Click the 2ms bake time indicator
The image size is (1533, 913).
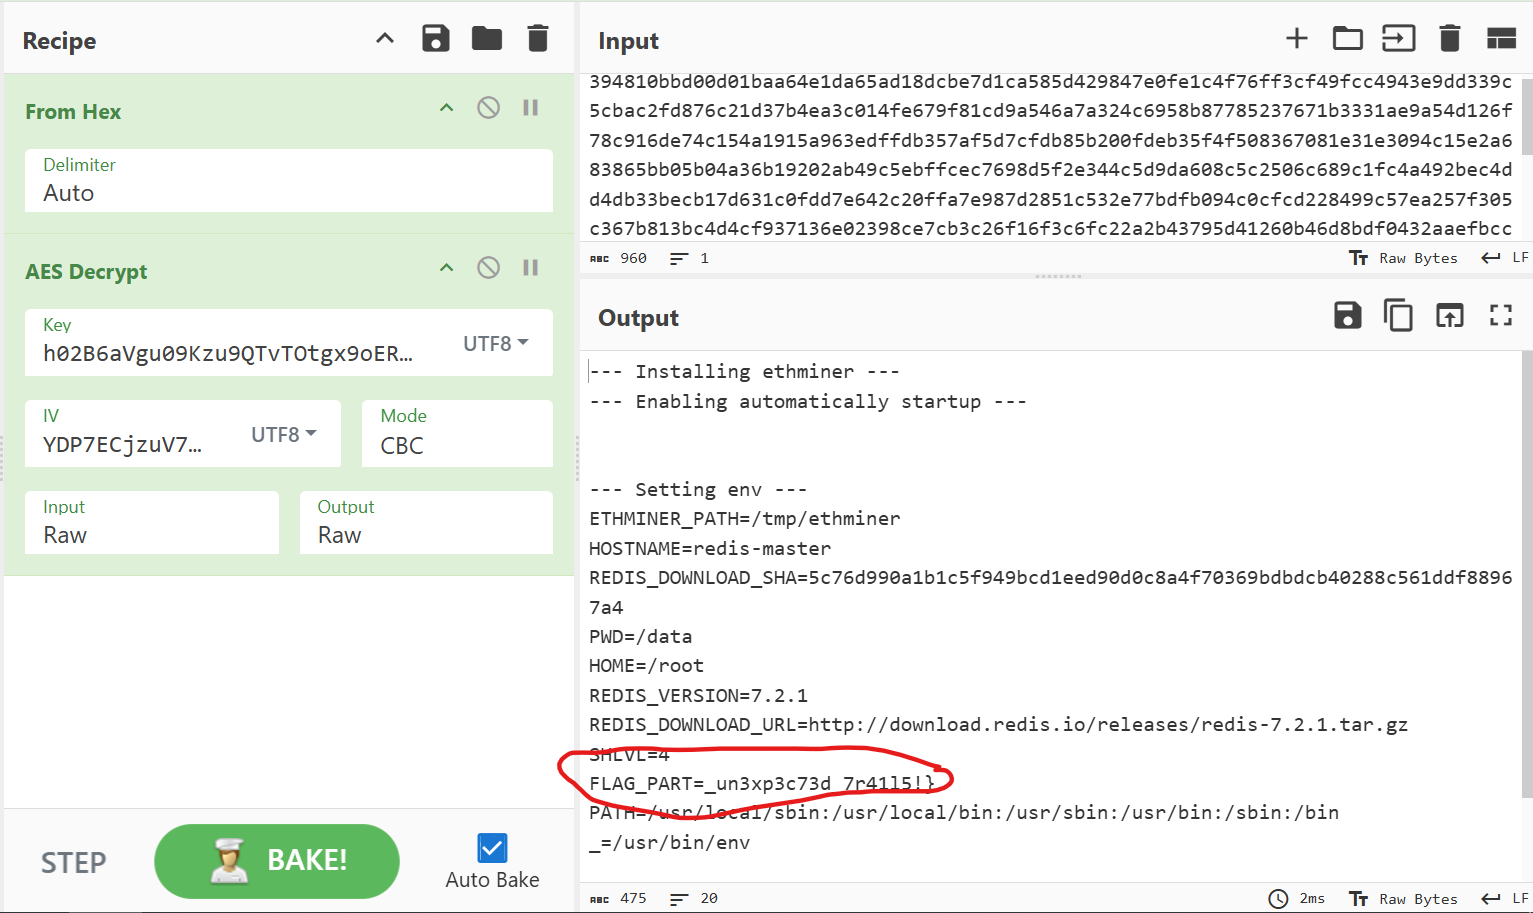tap(1297, 899)
